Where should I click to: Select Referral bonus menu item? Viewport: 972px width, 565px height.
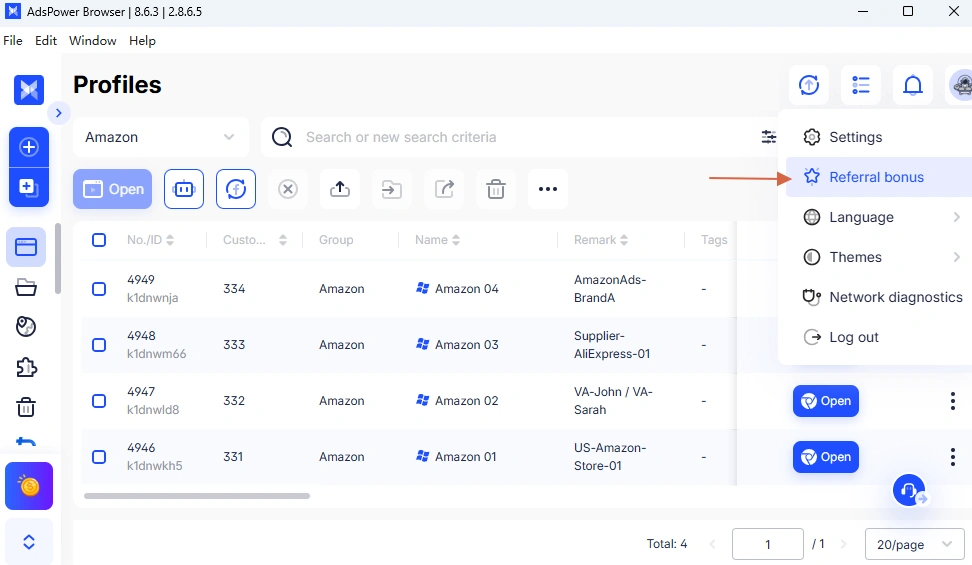(879, 177)
